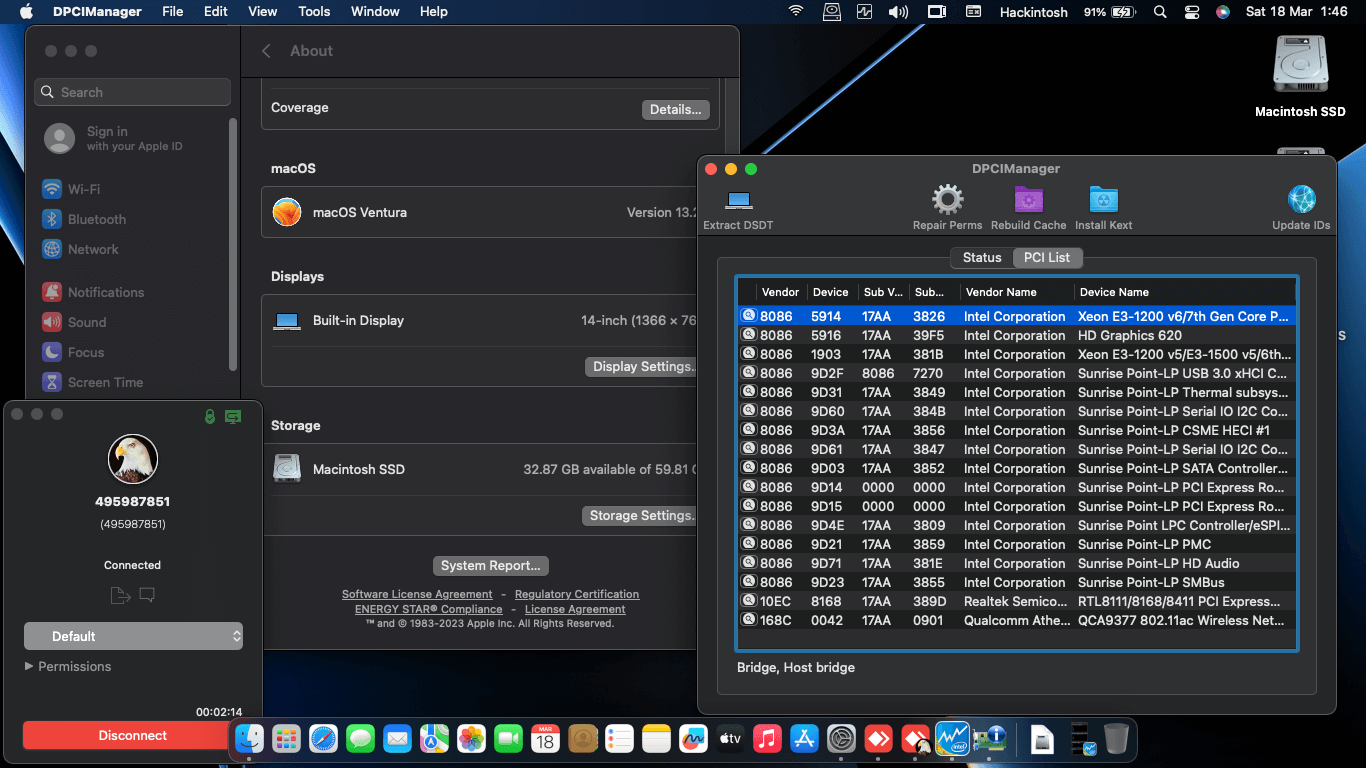Open Reminders from the Dock
1366x768 pixels.
pos(619,739)
